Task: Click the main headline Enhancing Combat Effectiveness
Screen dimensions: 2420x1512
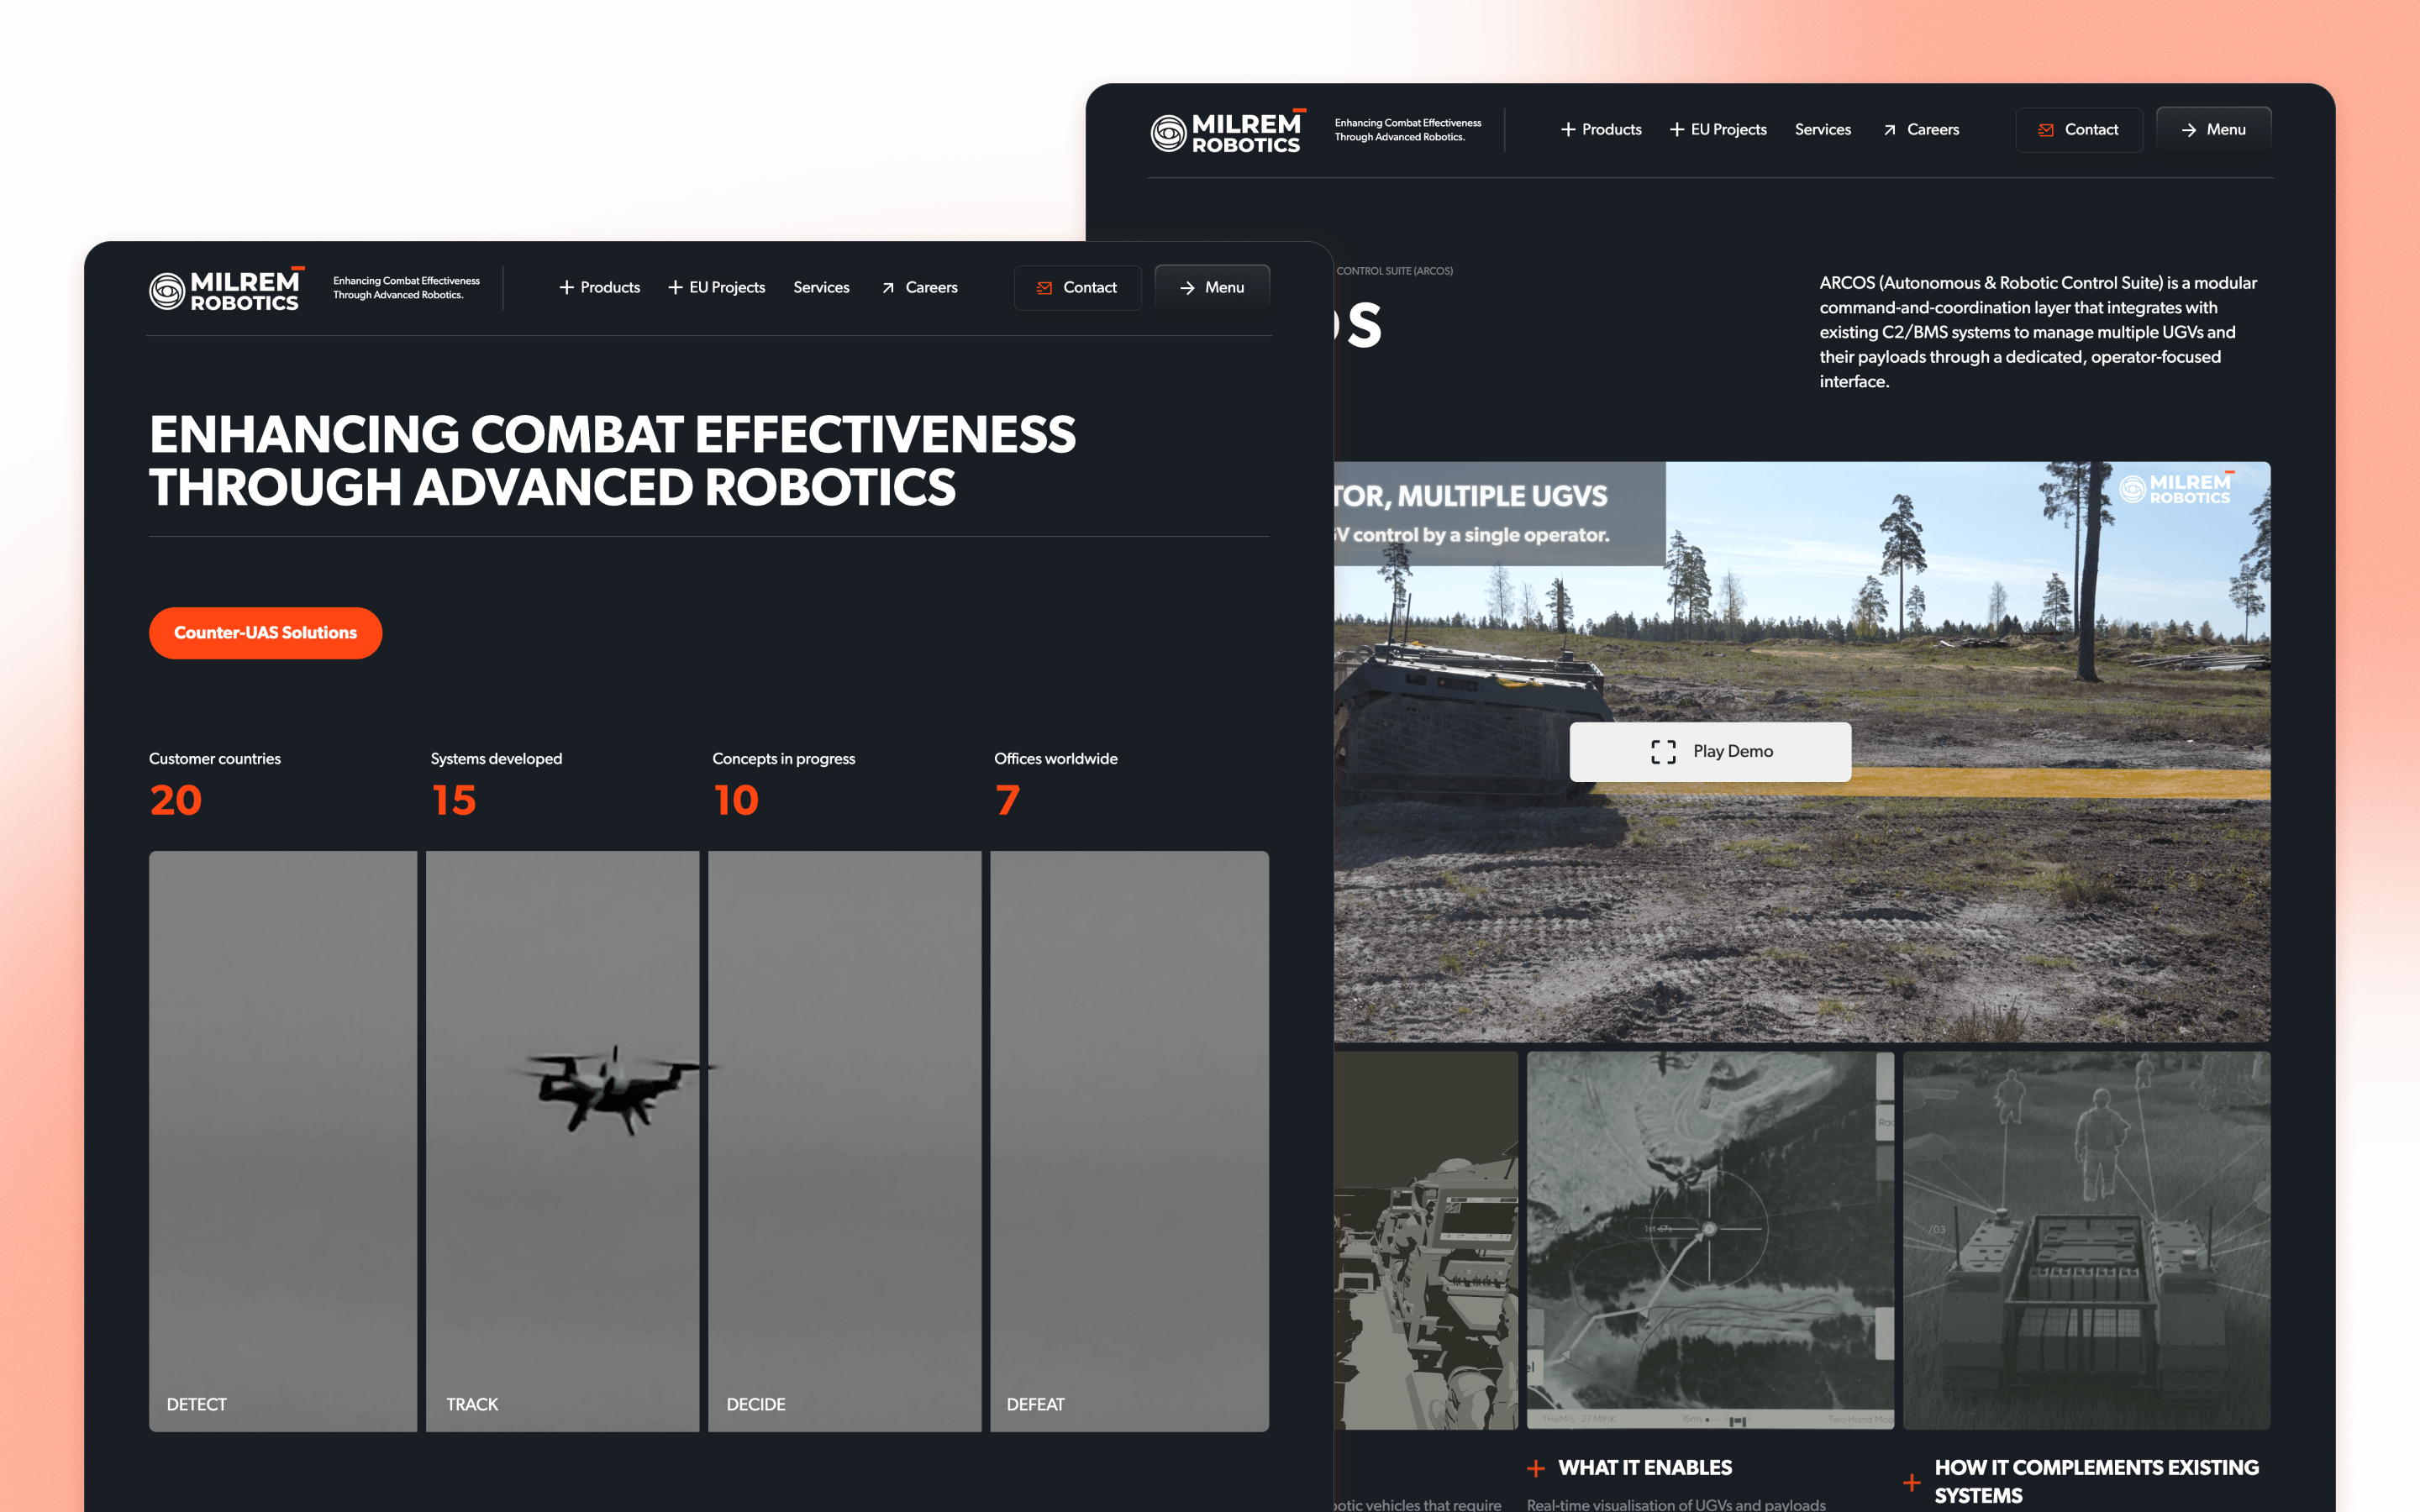Action: pos(612,461)
